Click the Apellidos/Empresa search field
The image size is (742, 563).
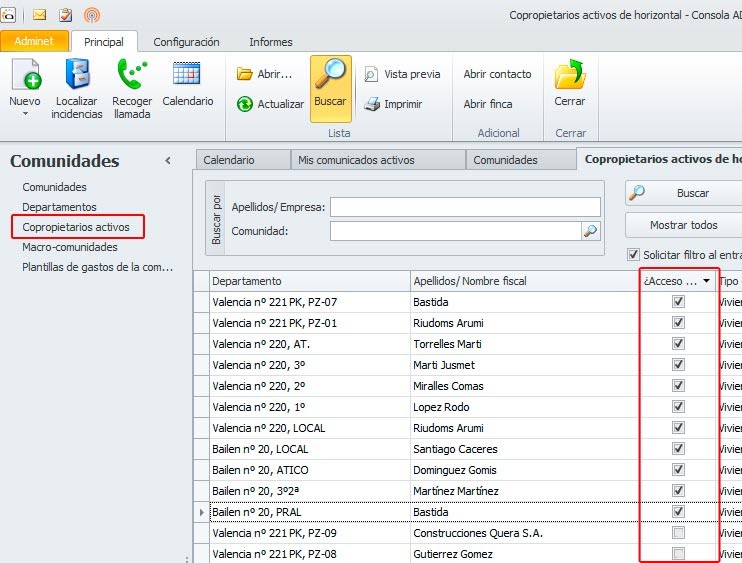pos(465,207)
